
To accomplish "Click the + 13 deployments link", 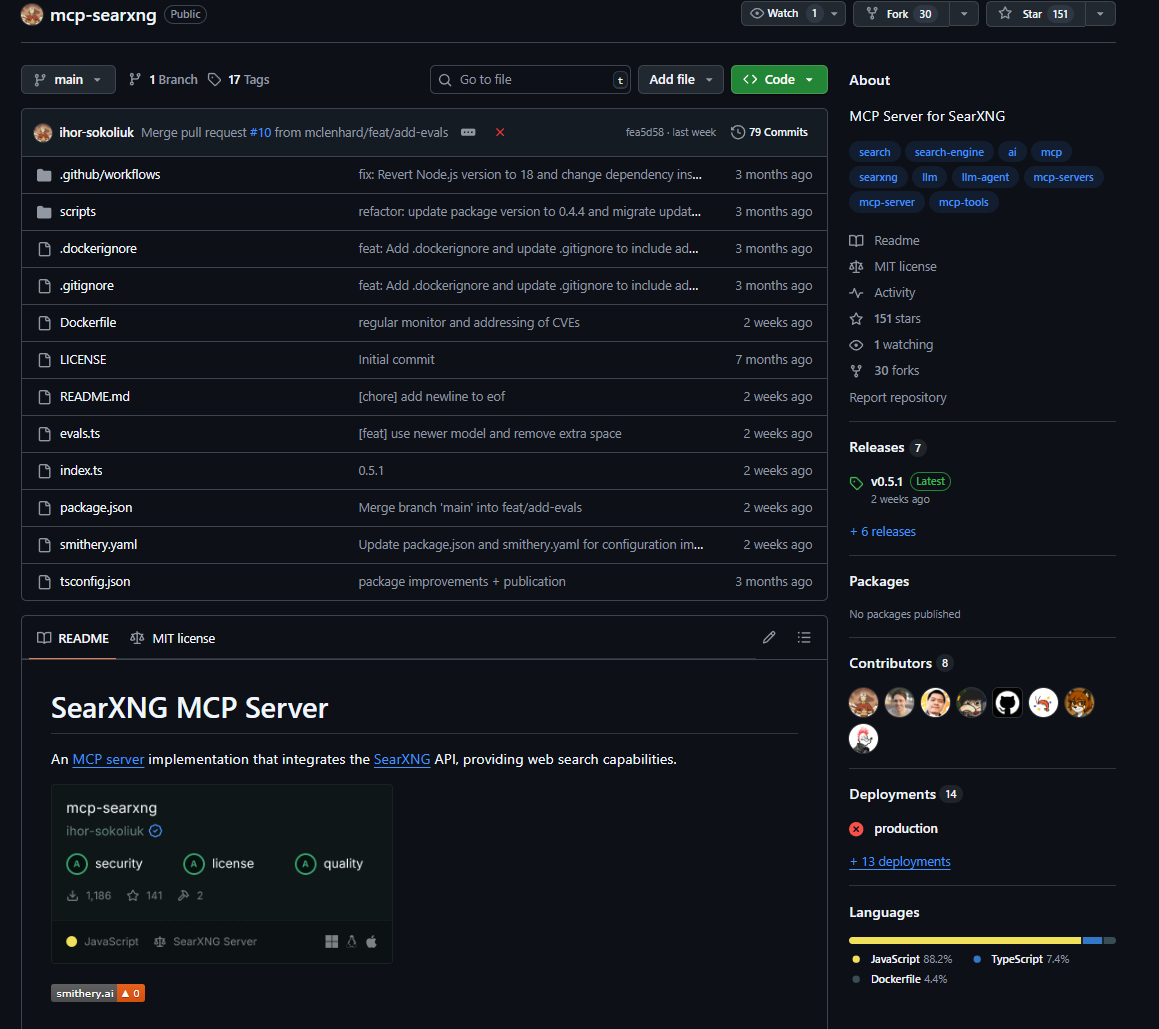I will [900, 861].
